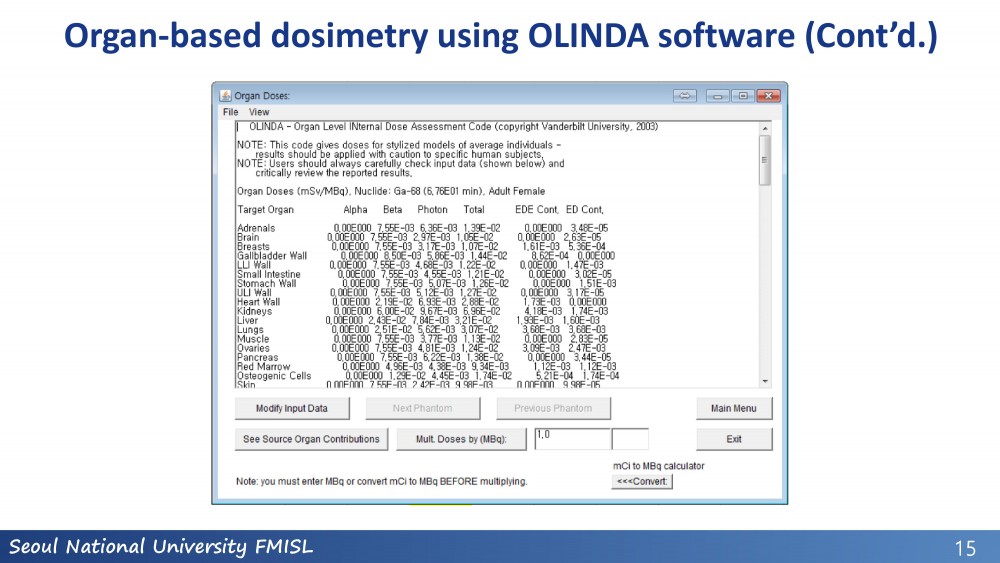Click the grayed-out Next Phantom button
The height and width of the screenshot is (563, 1000).
pos(423,408)
